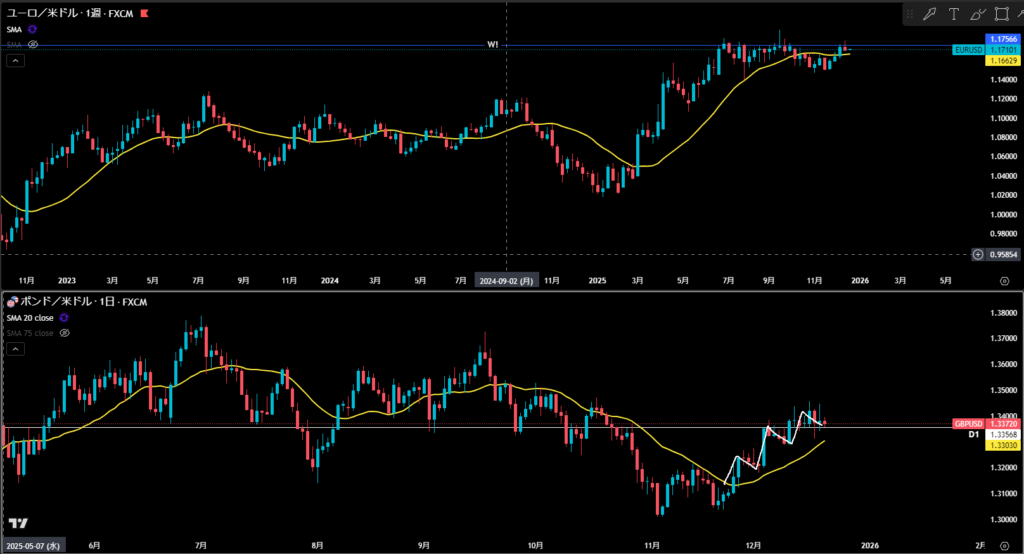This screenshot has width=1024, height=554.
Task: Select the rectangle shape tool
Action: [x=1001, y=14]
